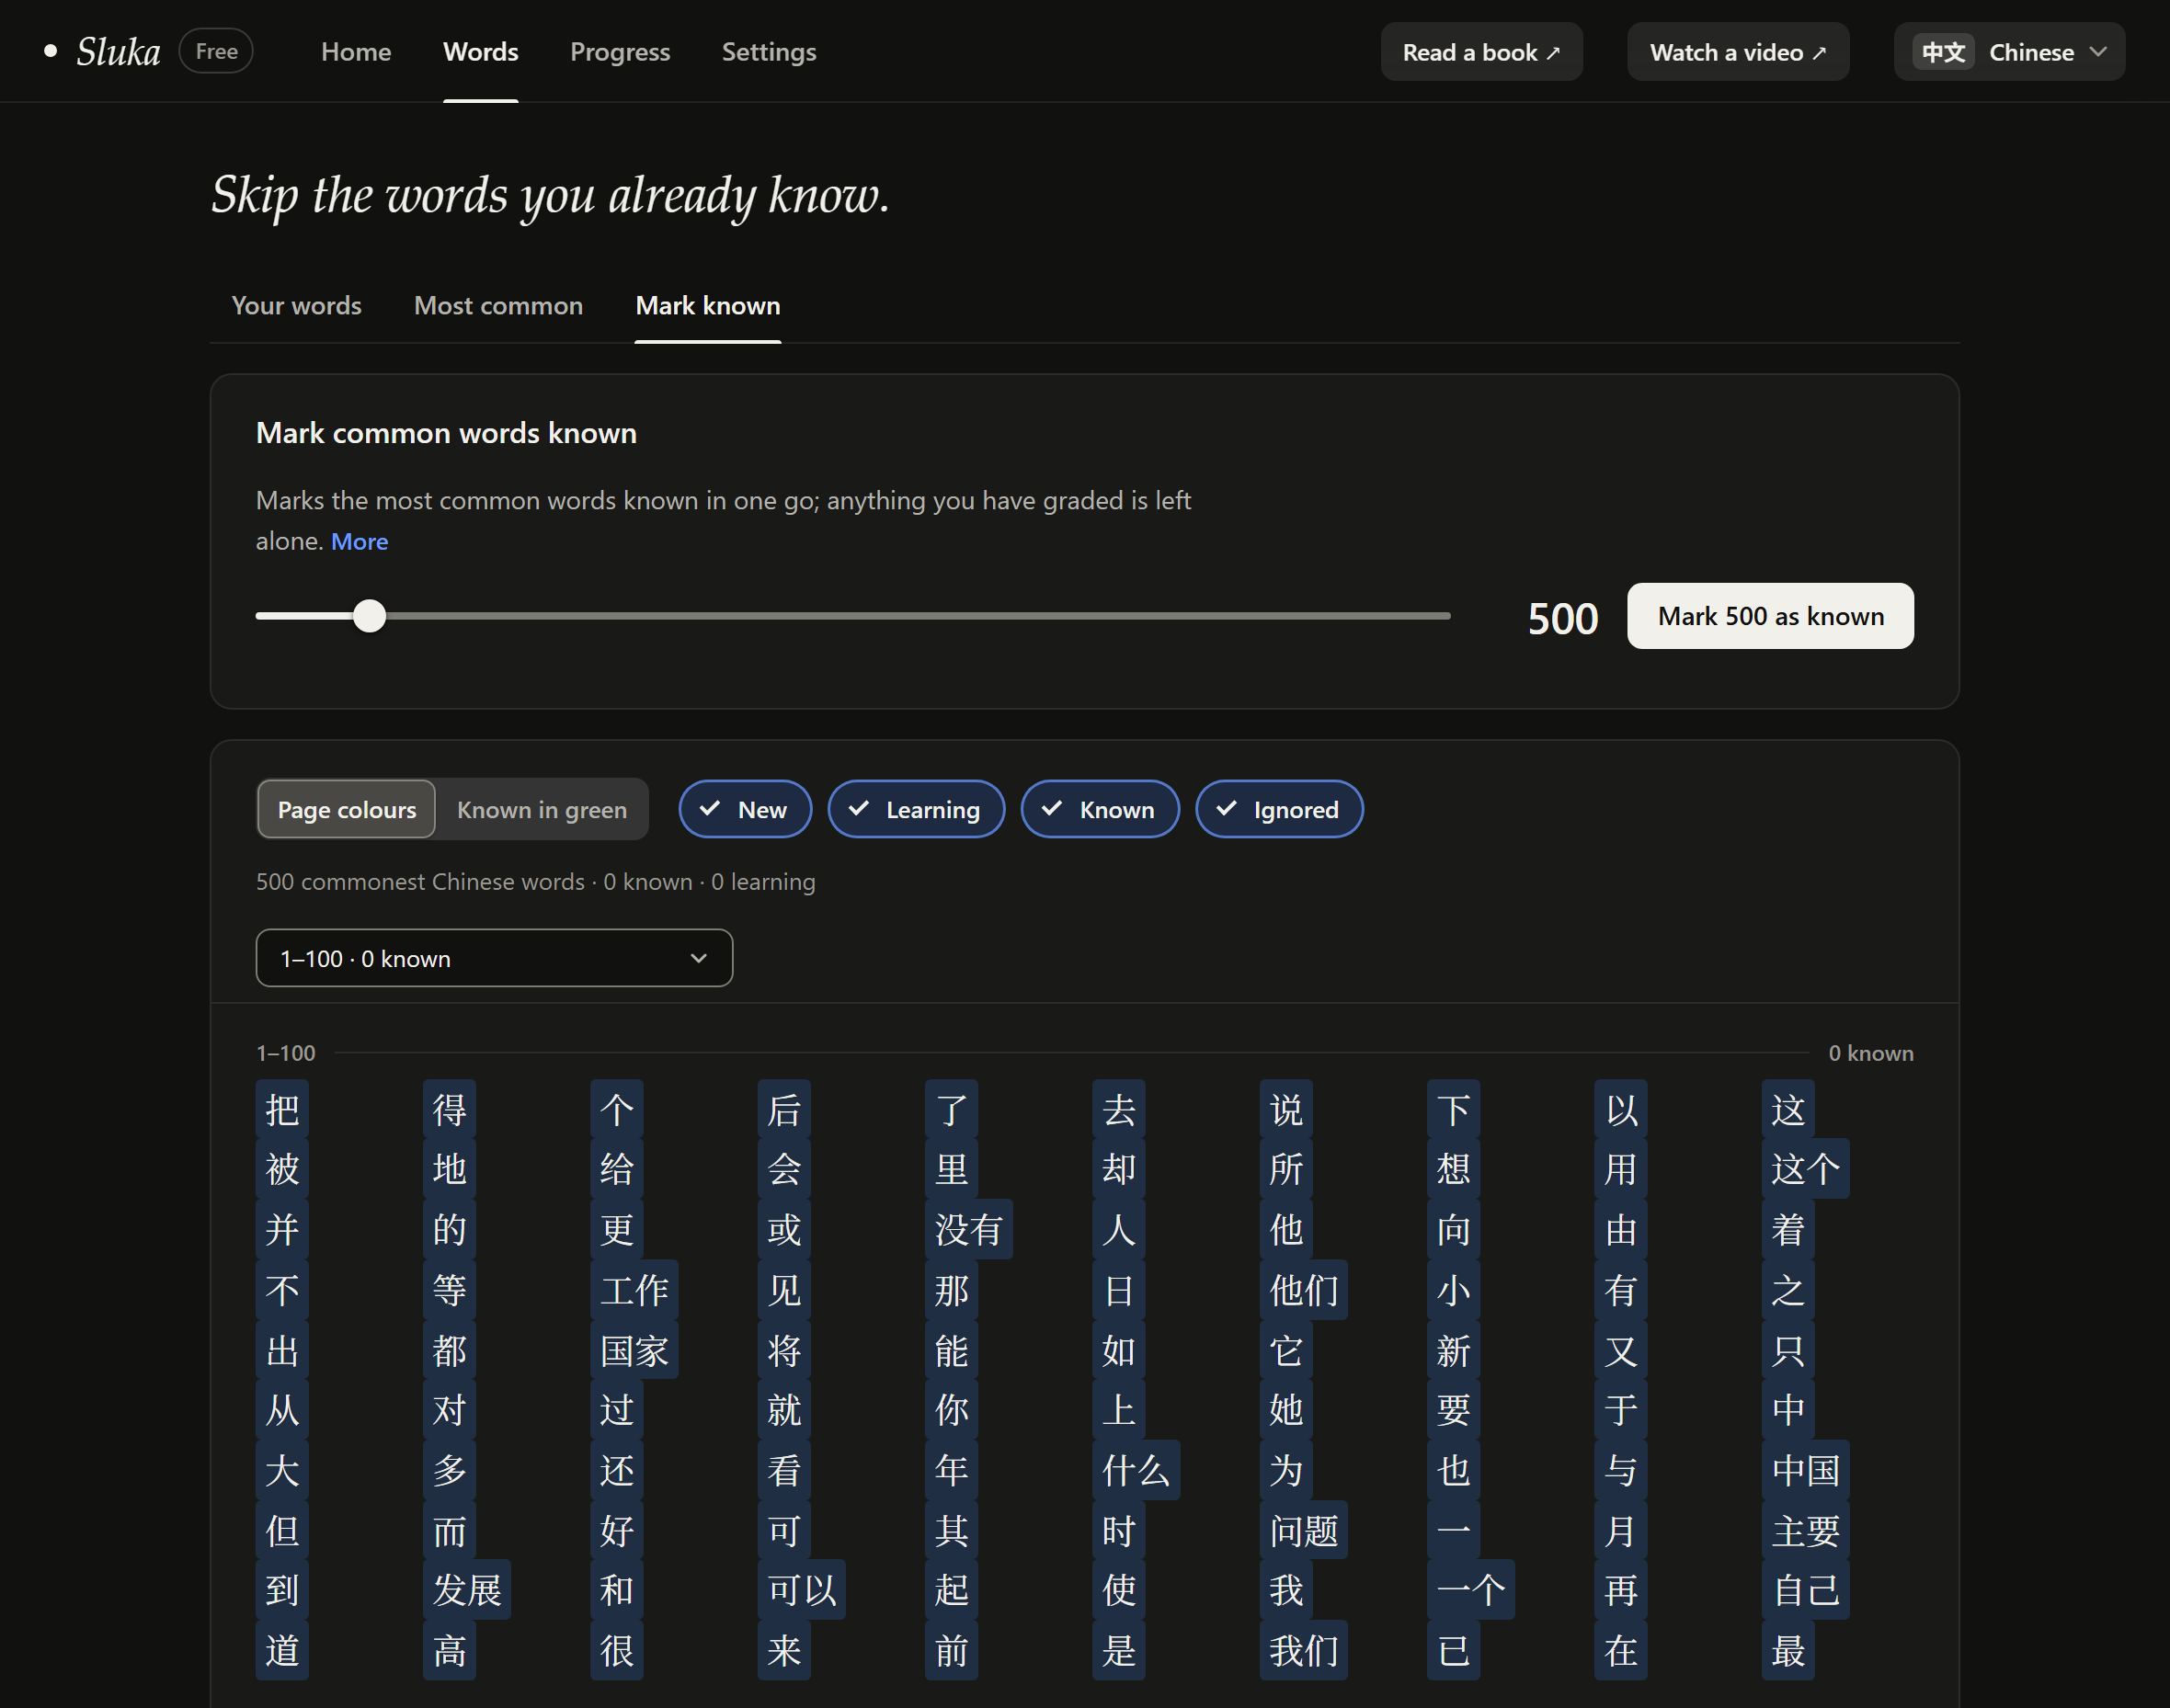
Task: Click the word 最
Action: 1788,1650
